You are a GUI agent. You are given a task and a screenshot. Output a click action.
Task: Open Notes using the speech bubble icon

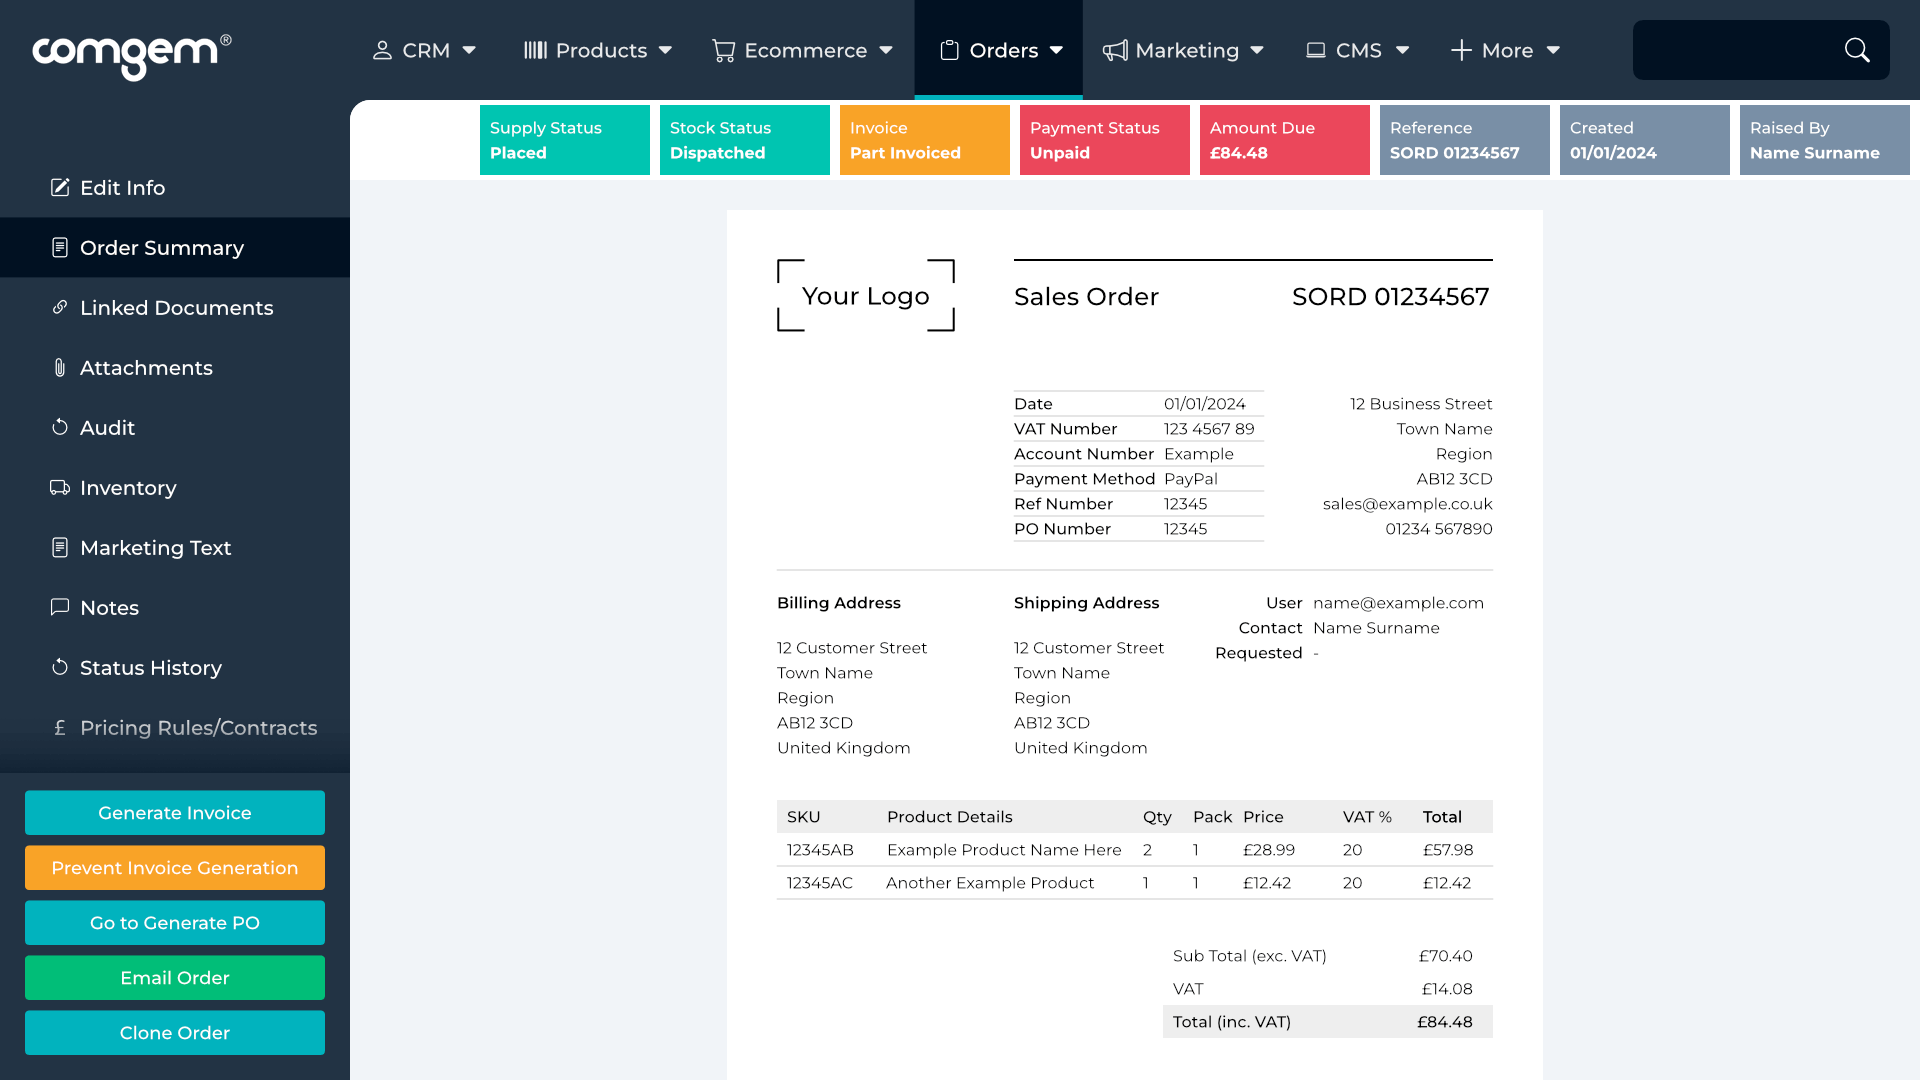point(60,607)
